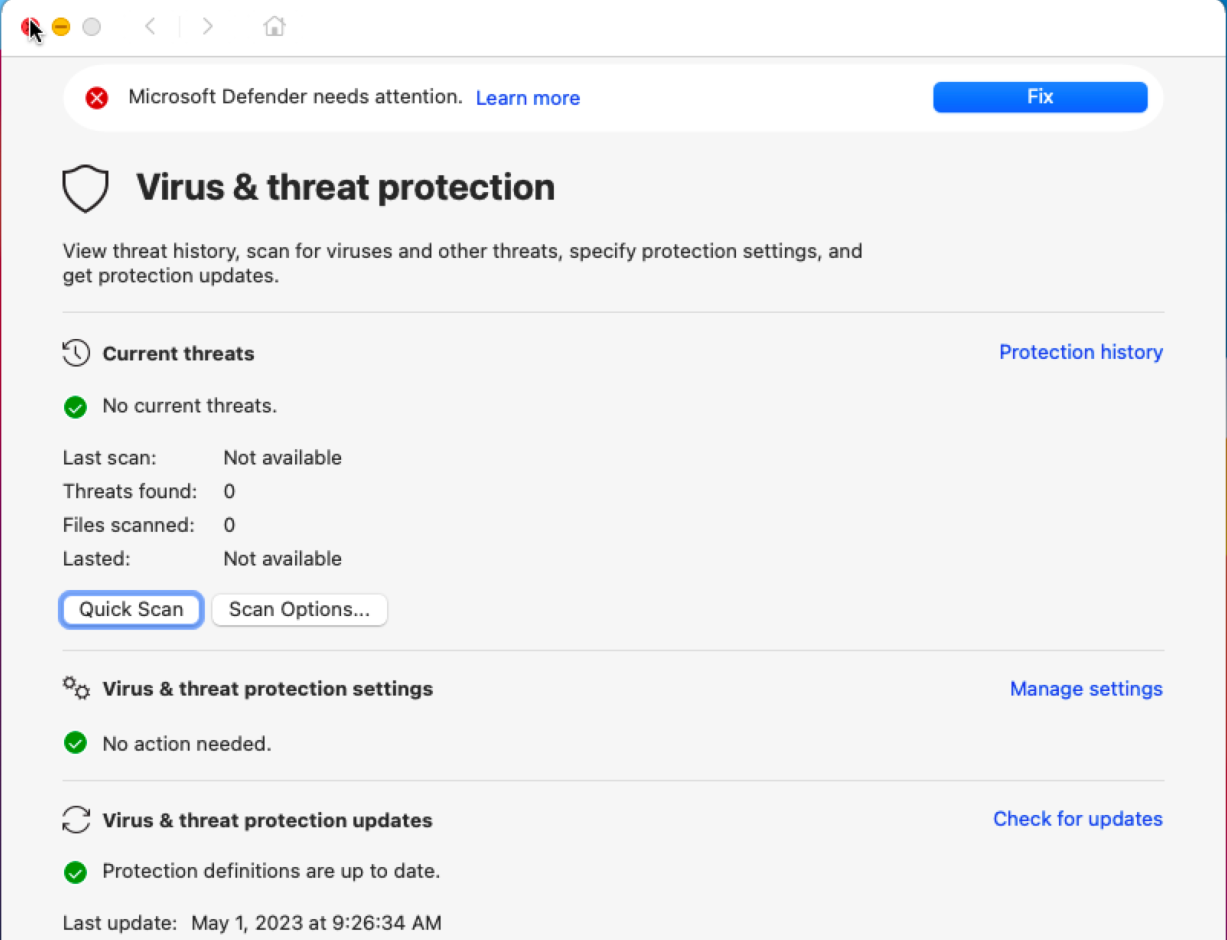Click the shield icon beside Virus & threat protection

(85, 188)
